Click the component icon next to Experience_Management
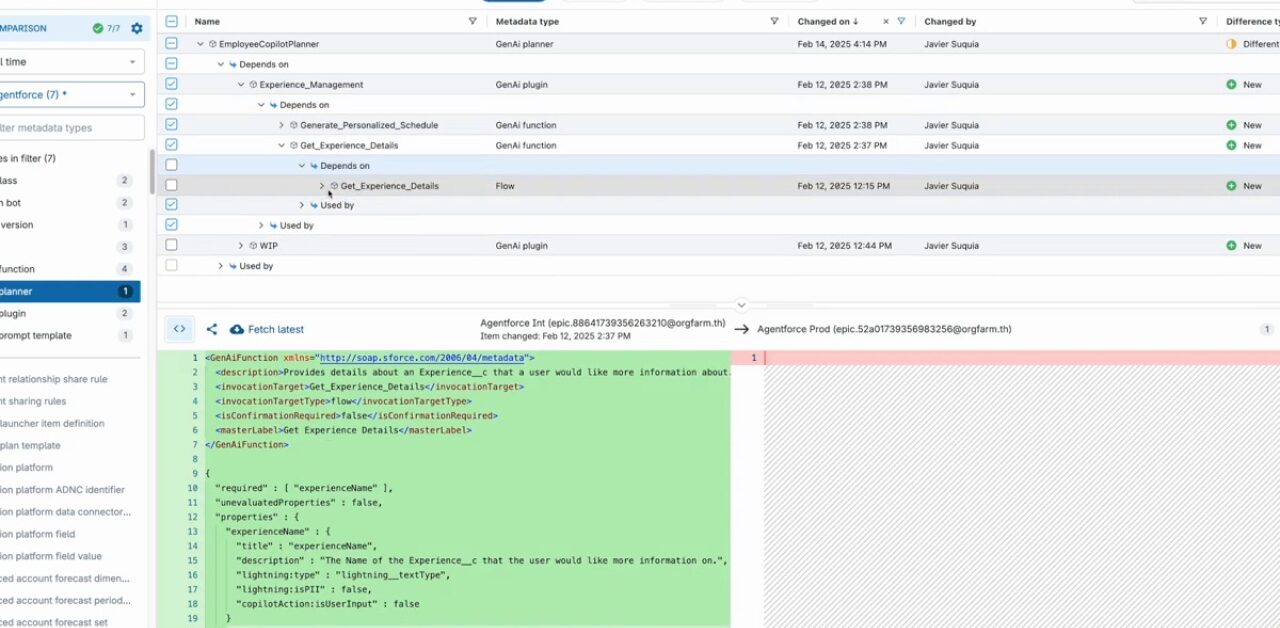Screen dimensions: 1280x628 pos(253,85)
